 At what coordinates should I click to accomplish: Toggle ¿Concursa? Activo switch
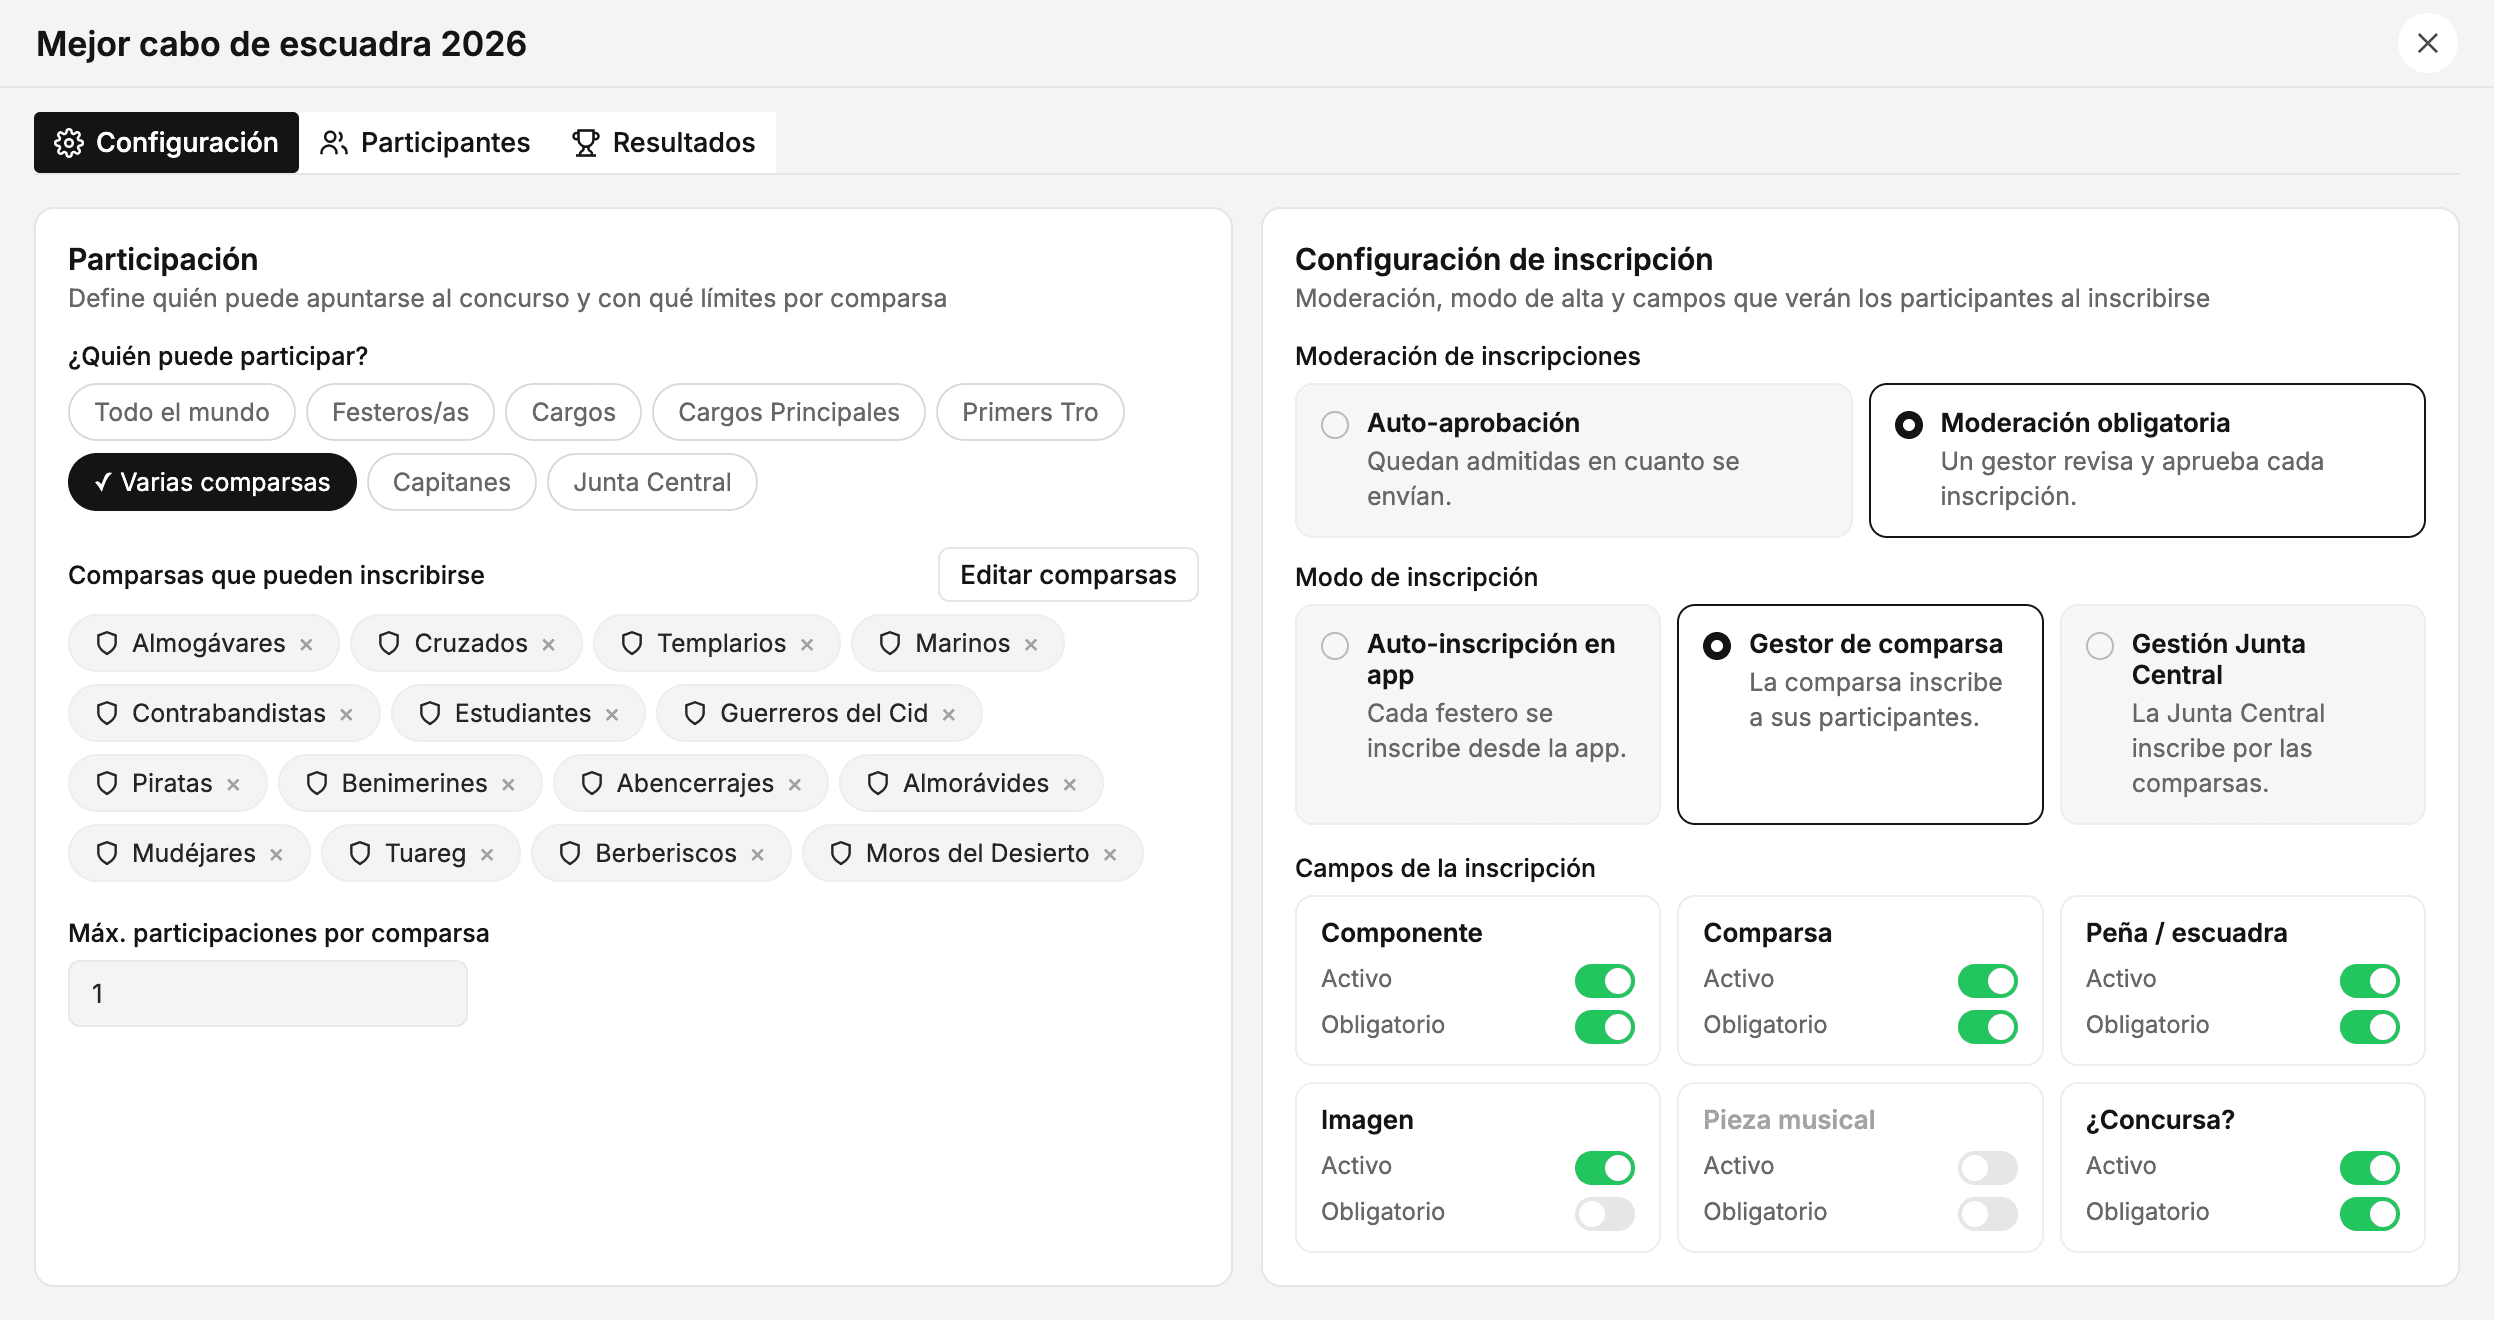2370,1167
